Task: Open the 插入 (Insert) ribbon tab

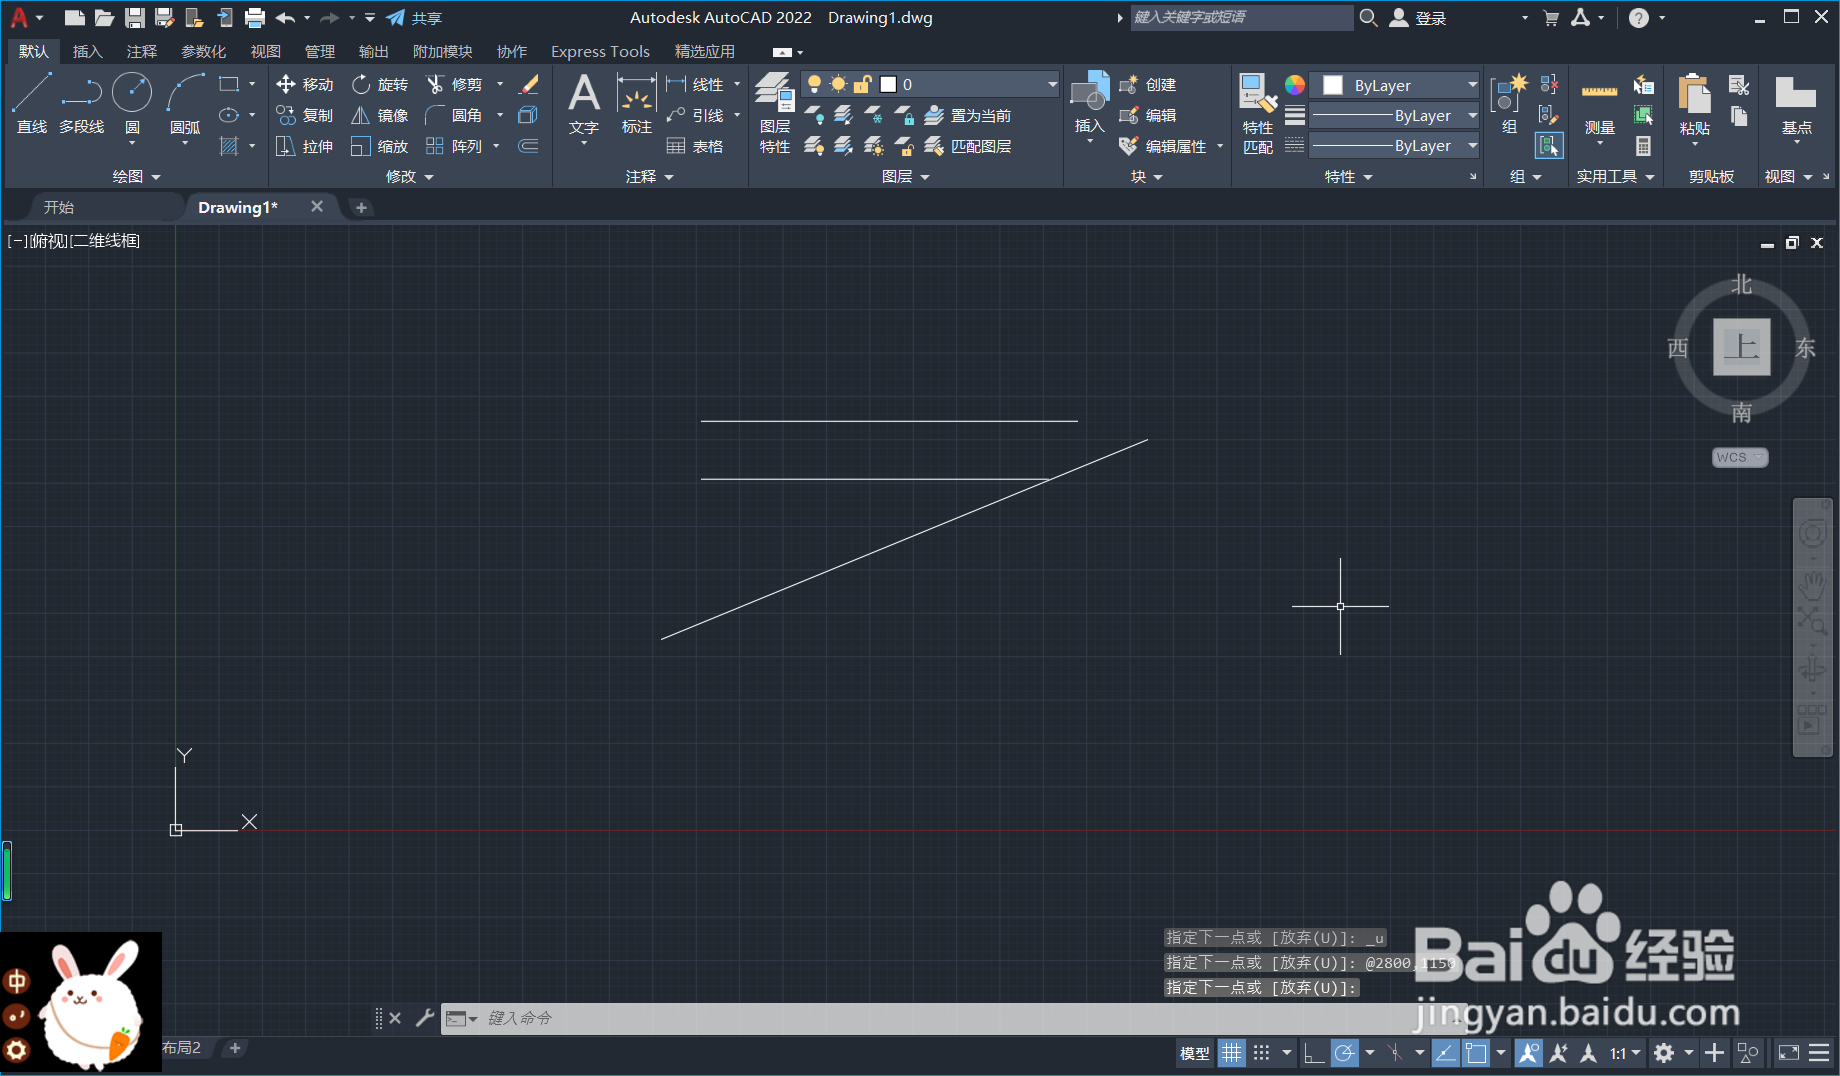Action: (x=88, y=51)
